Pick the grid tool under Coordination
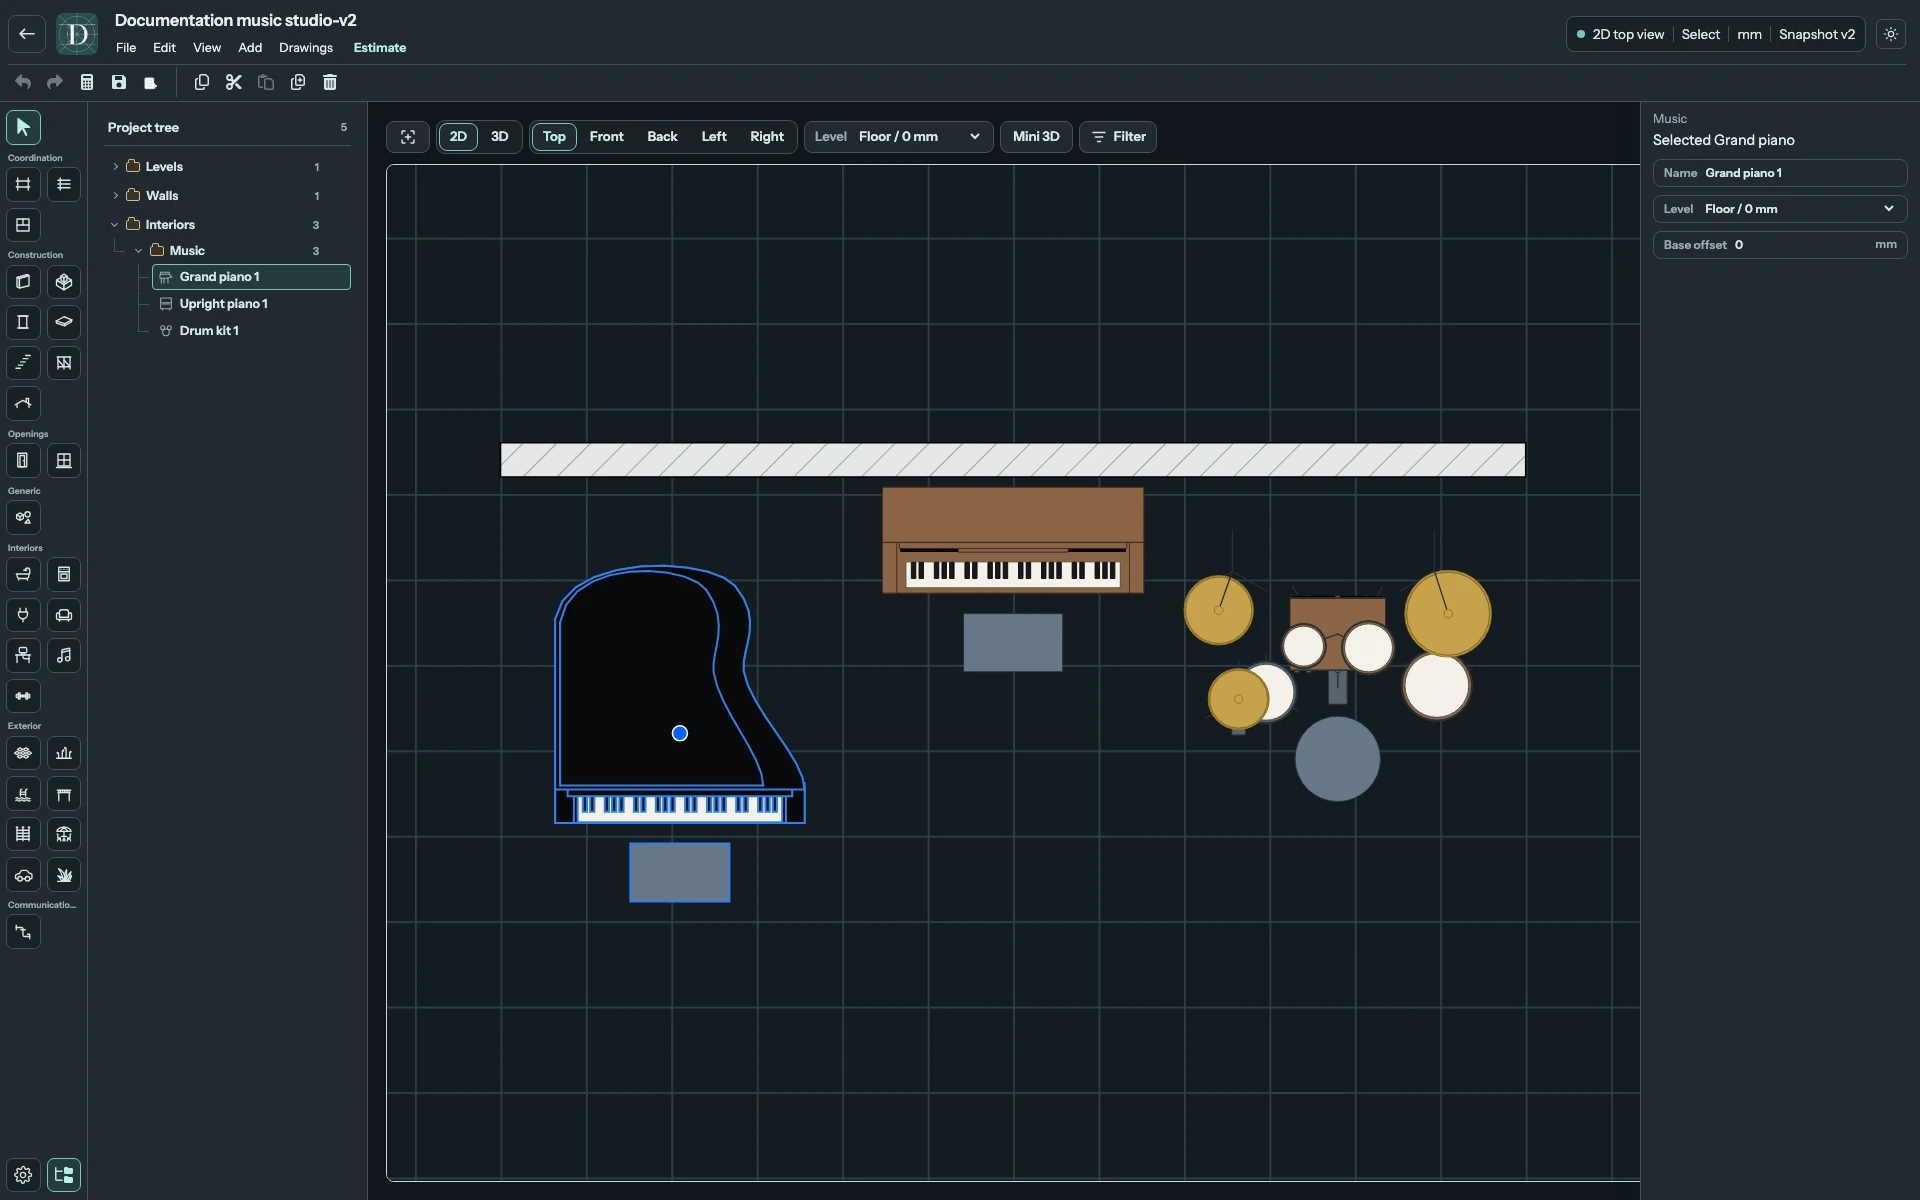The image size is (1920, 1200). (x=23, y=184)
